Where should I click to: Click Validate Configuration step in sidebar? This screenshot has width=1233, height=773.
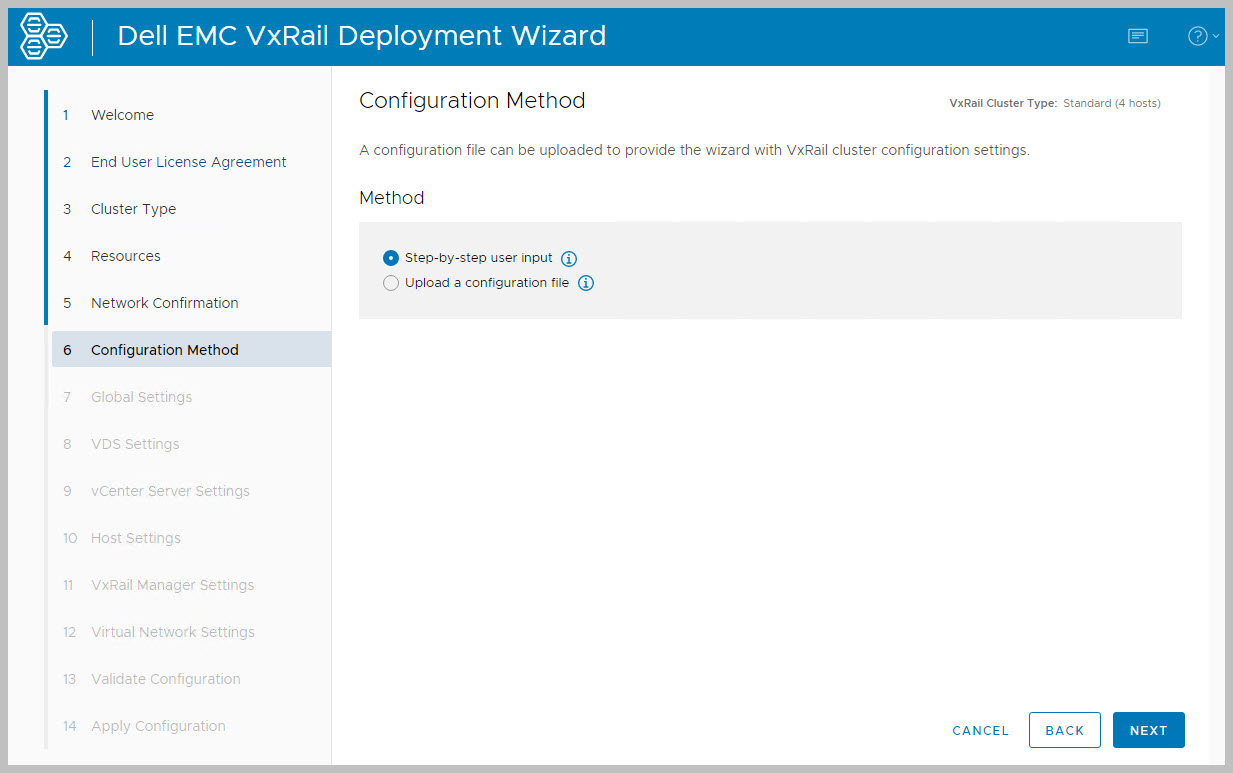click(x=165, y=679)
